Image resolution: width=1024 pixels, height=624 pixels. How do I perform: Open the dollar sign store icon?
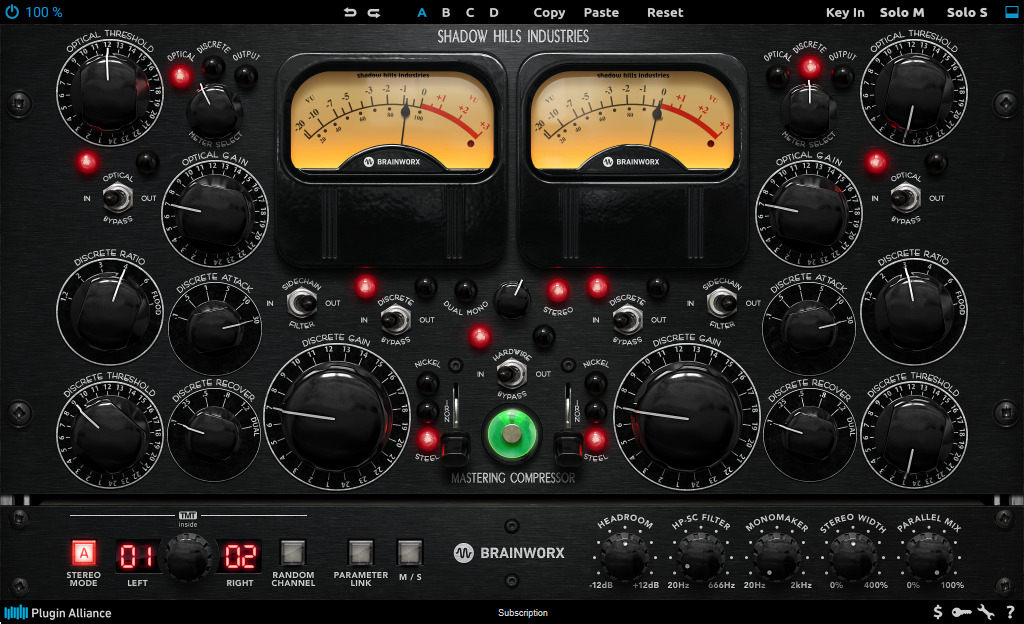click(938, 612)
